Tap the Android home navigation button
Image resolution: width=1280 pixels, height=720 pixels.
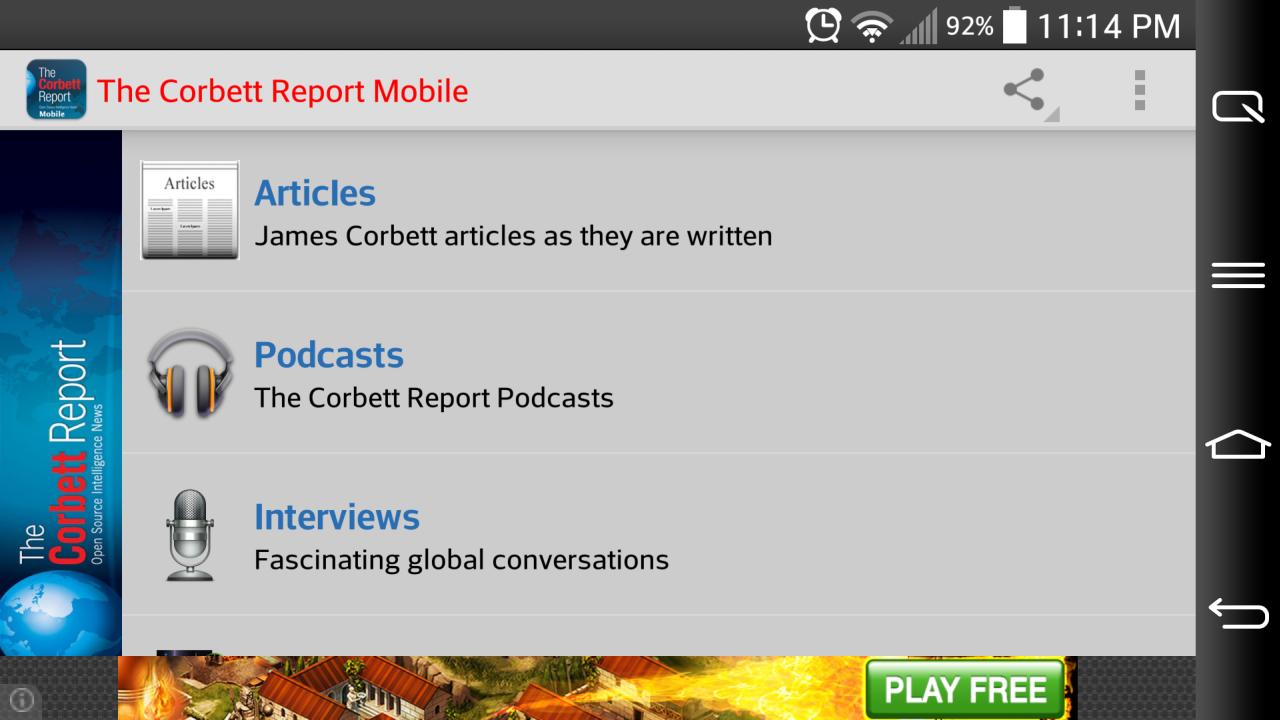click(x=1238, y=444)
